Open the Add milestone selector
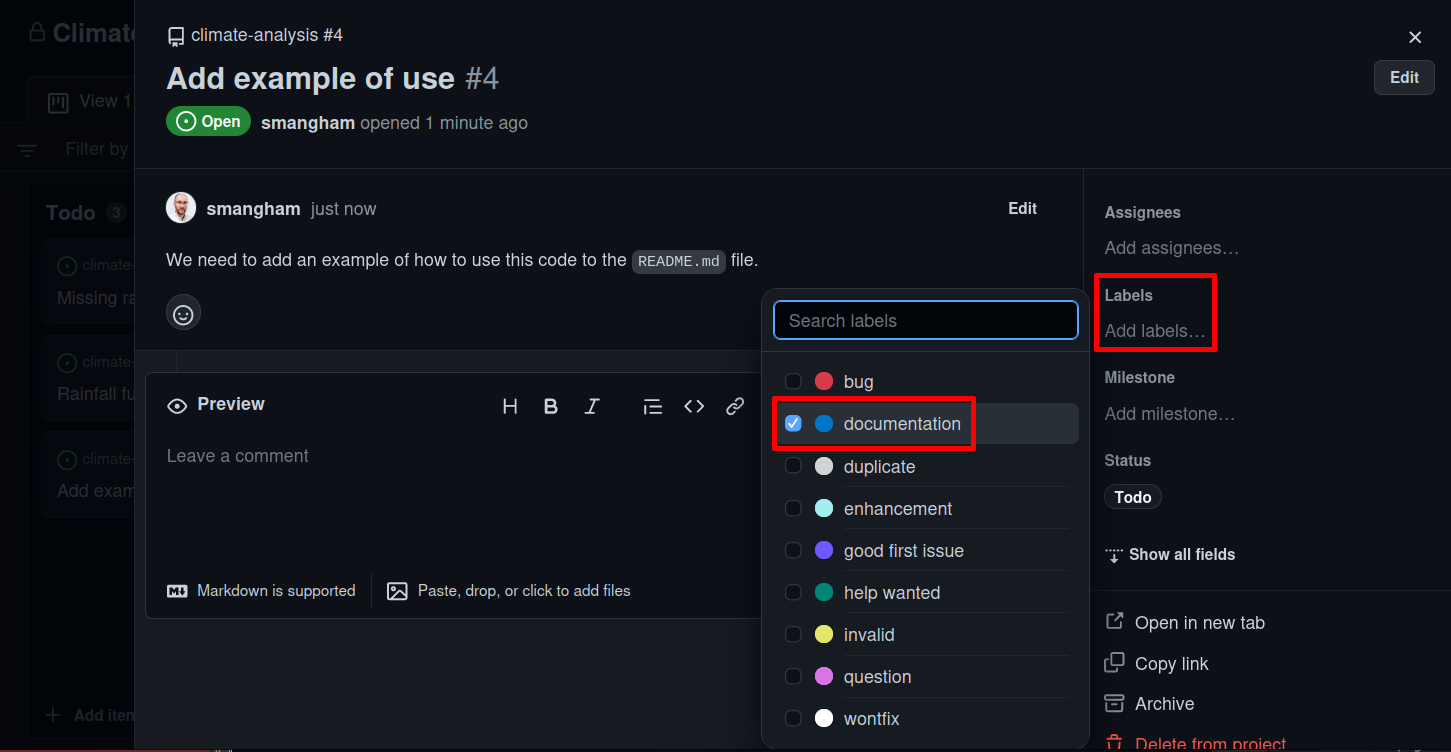This screenshot has height=752, width=1451. (x=1169, y=413)
